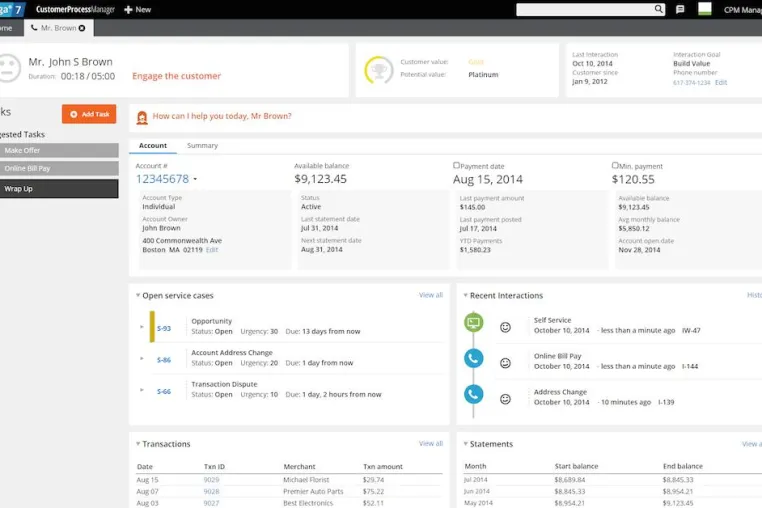Open transaction 9029 link
Image resolution: width=762 pixels, height=508 pixels.
[211, 480]
